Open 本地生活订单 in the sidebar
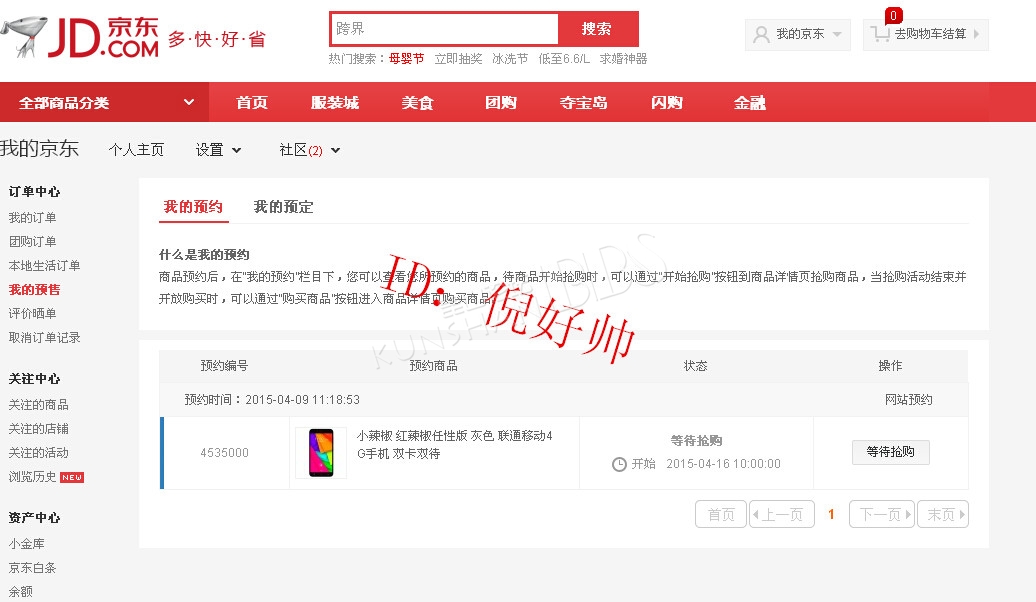Screen dimensions: 1036x602 [x=44, y=266]
